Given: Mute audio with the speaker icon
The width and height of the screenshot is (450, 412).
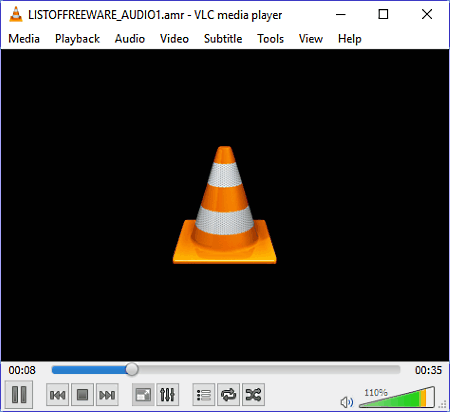Looking at the screenshot, I should pyautogui.click(x=347, y=402).
